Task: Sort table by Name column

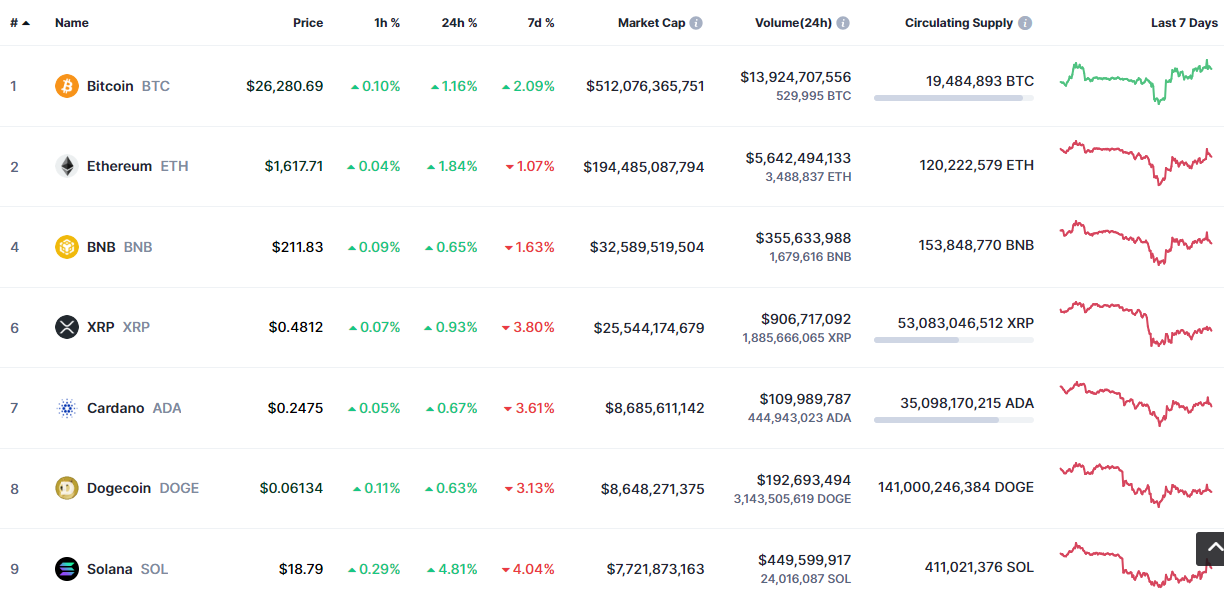Action: pyautogui.click(x=72, y=23)
